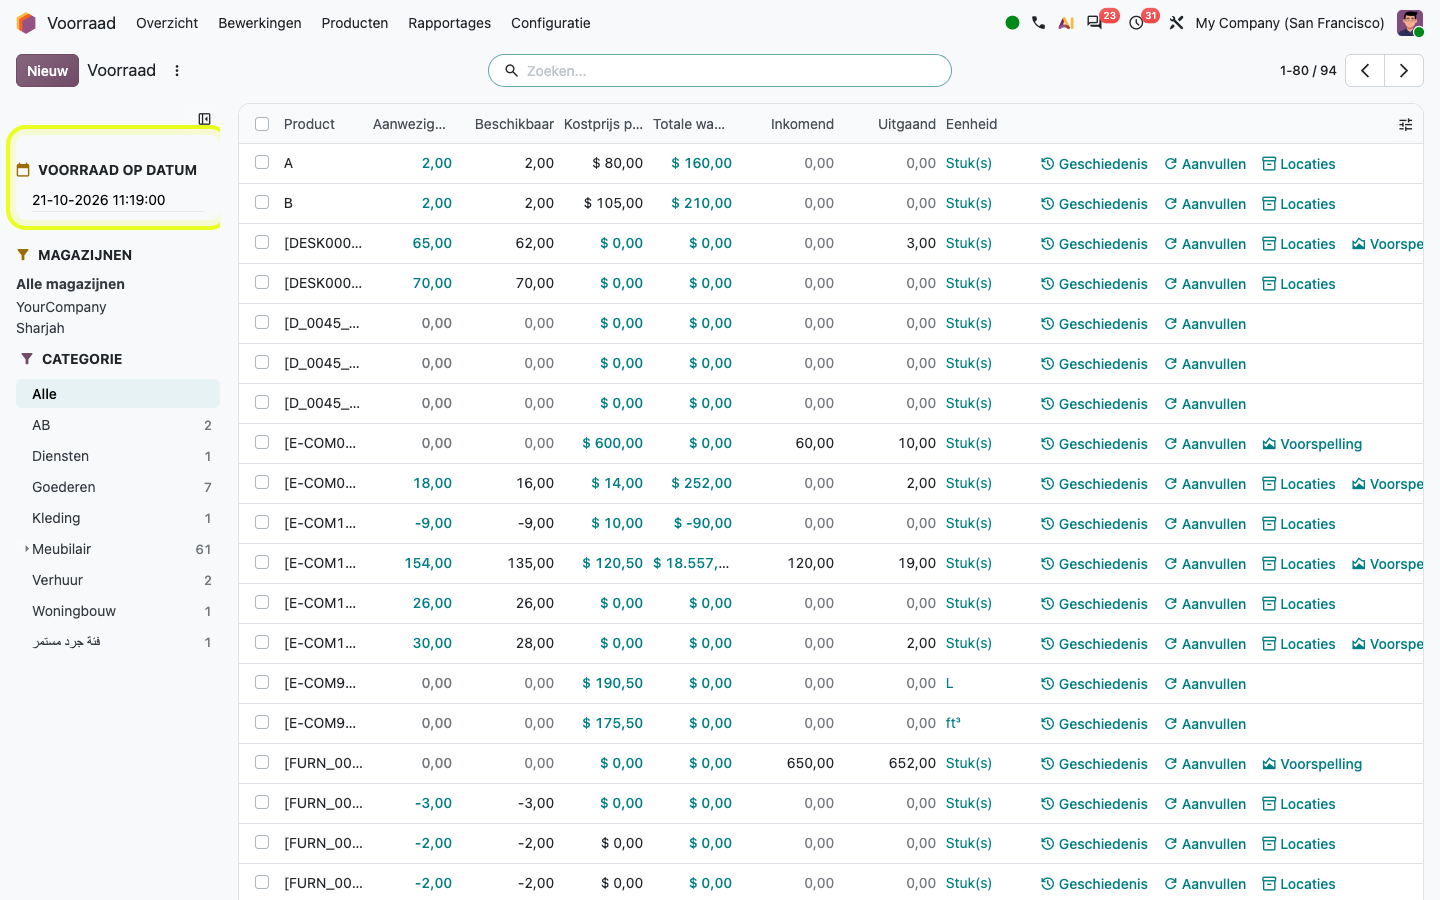Image resolution: width=1440 pixels, height=900 pixels.
Task: Open the activities clock icon
Action: click(x=1136, y=23)
